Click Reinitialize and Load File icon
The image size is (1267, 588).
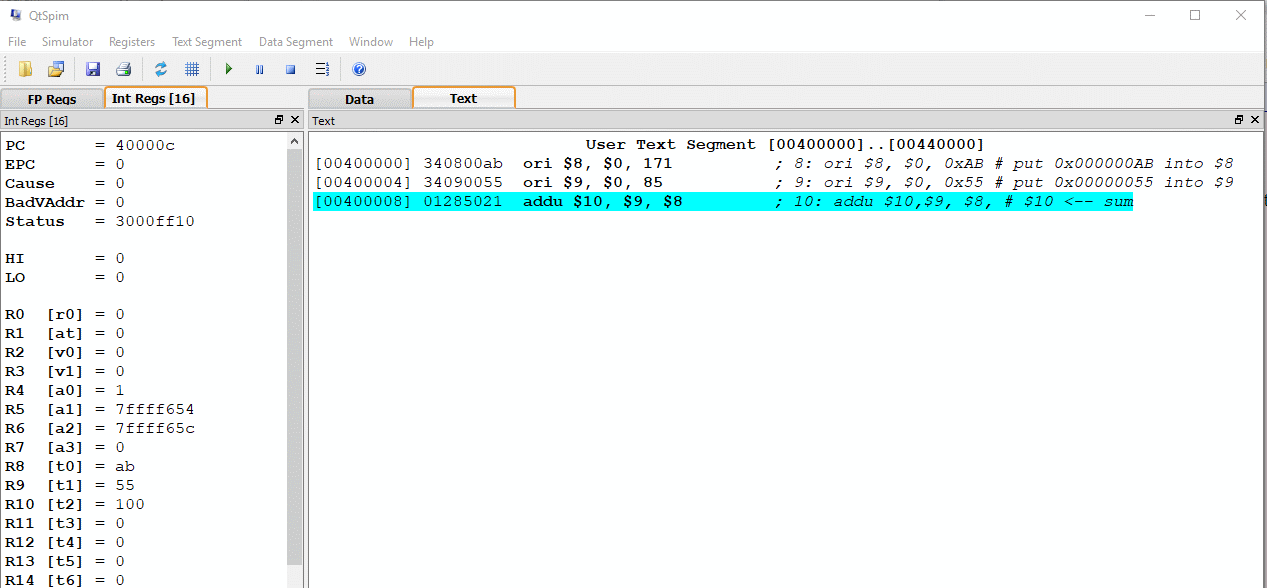[x=56, y=69]
